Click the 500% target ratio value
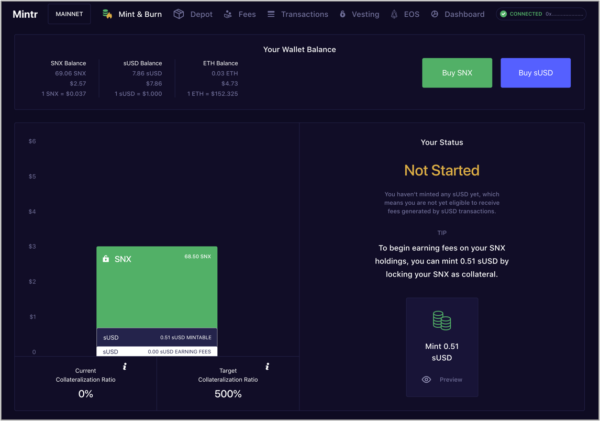Image resolution: width=600 pixels, height=421 pixels. (228, 393)
